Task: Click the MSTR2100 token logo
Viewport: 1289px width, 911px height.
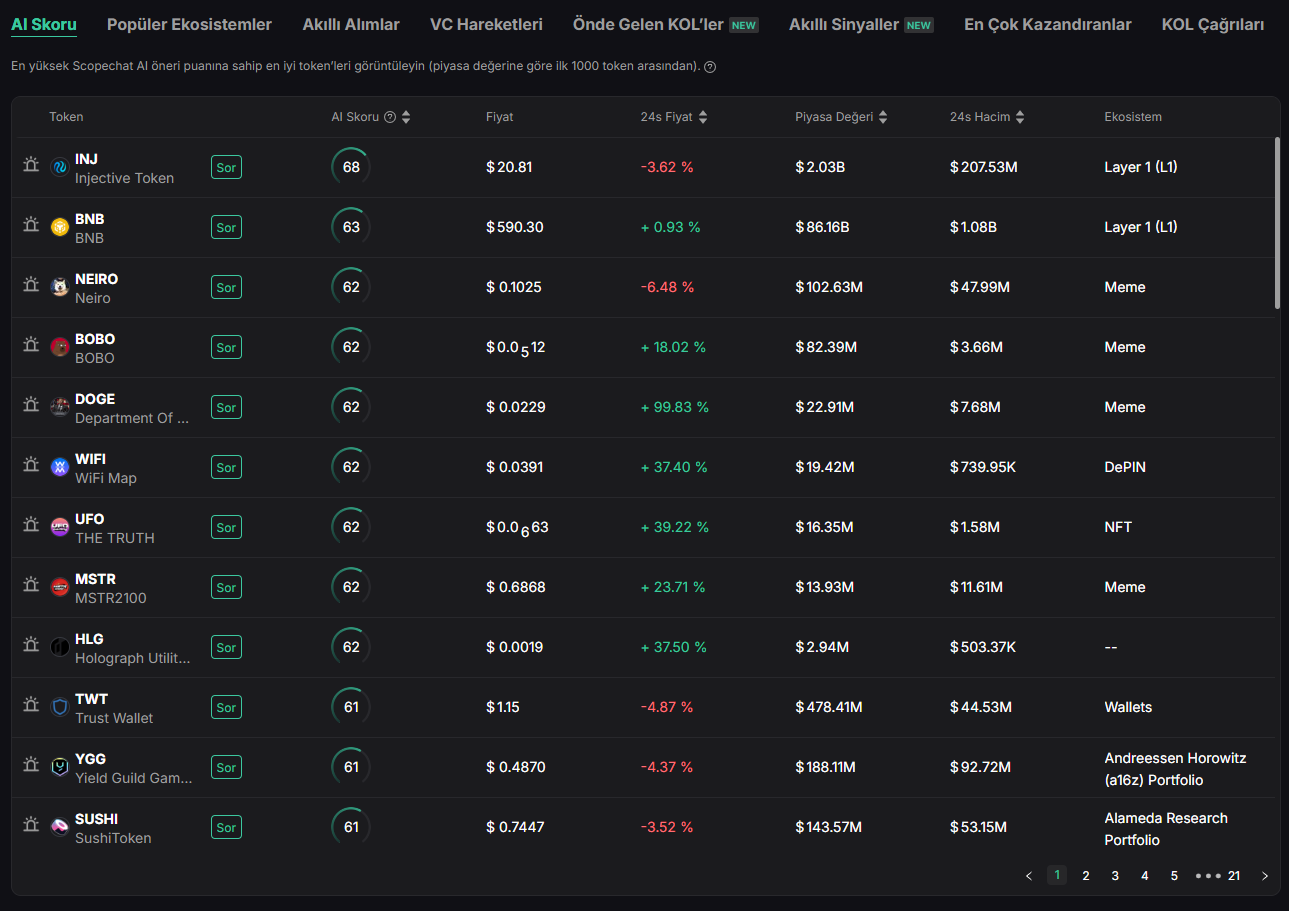Action: [x=60, y=587]
